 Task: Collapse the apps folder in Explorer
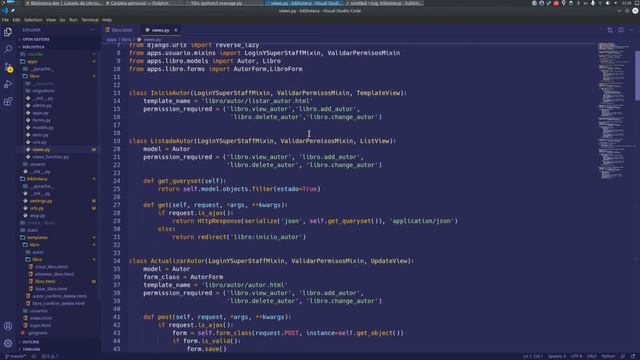32,62
